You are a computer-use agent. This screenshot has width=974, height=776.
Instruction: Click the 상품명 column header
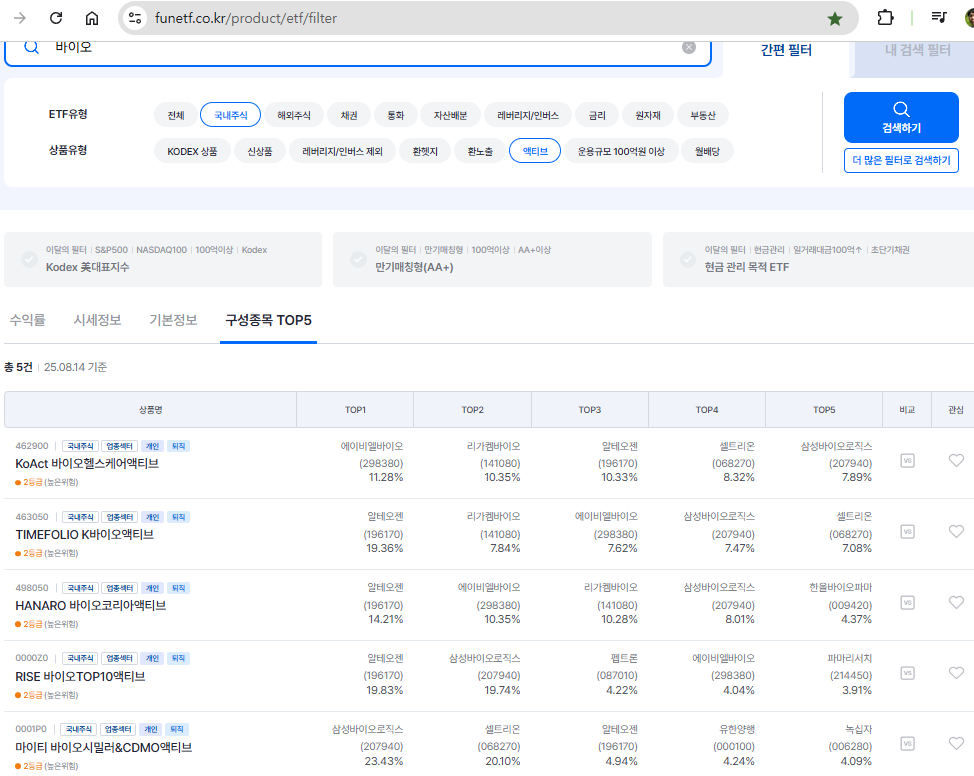click(150, 409)
